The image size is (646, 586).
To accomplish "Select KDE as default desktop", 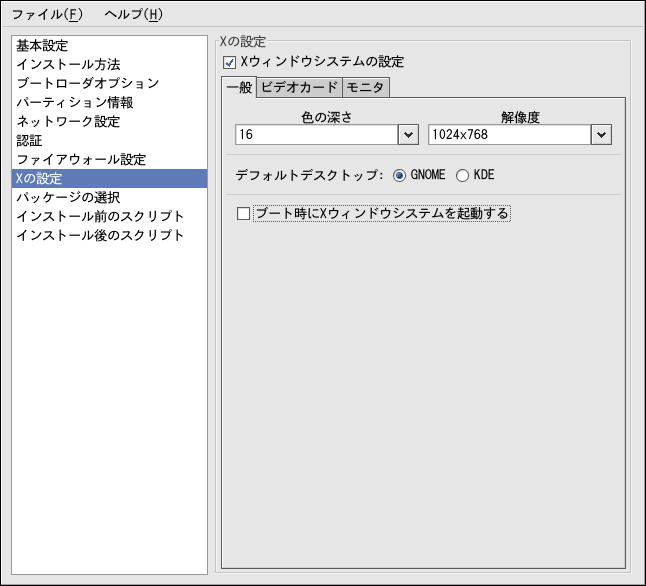I will click(x=462, y=175).
